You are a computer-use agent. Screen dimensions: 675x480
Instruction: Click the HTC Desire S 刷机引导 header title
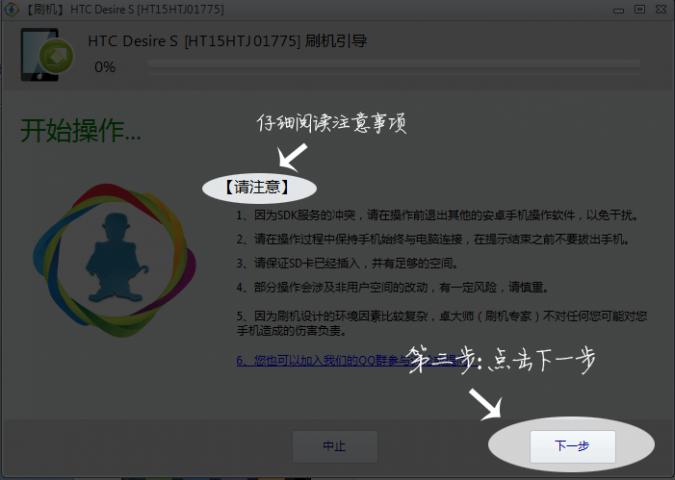(x=227, y=41)
